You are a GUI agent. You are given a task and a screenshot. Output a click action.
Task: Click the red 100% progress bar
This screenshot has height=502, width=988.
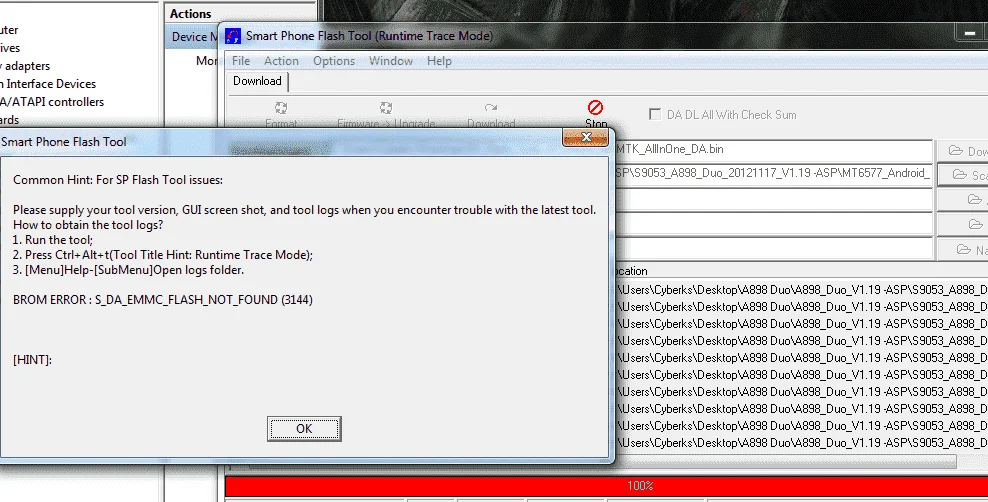(x=606, y=486)
